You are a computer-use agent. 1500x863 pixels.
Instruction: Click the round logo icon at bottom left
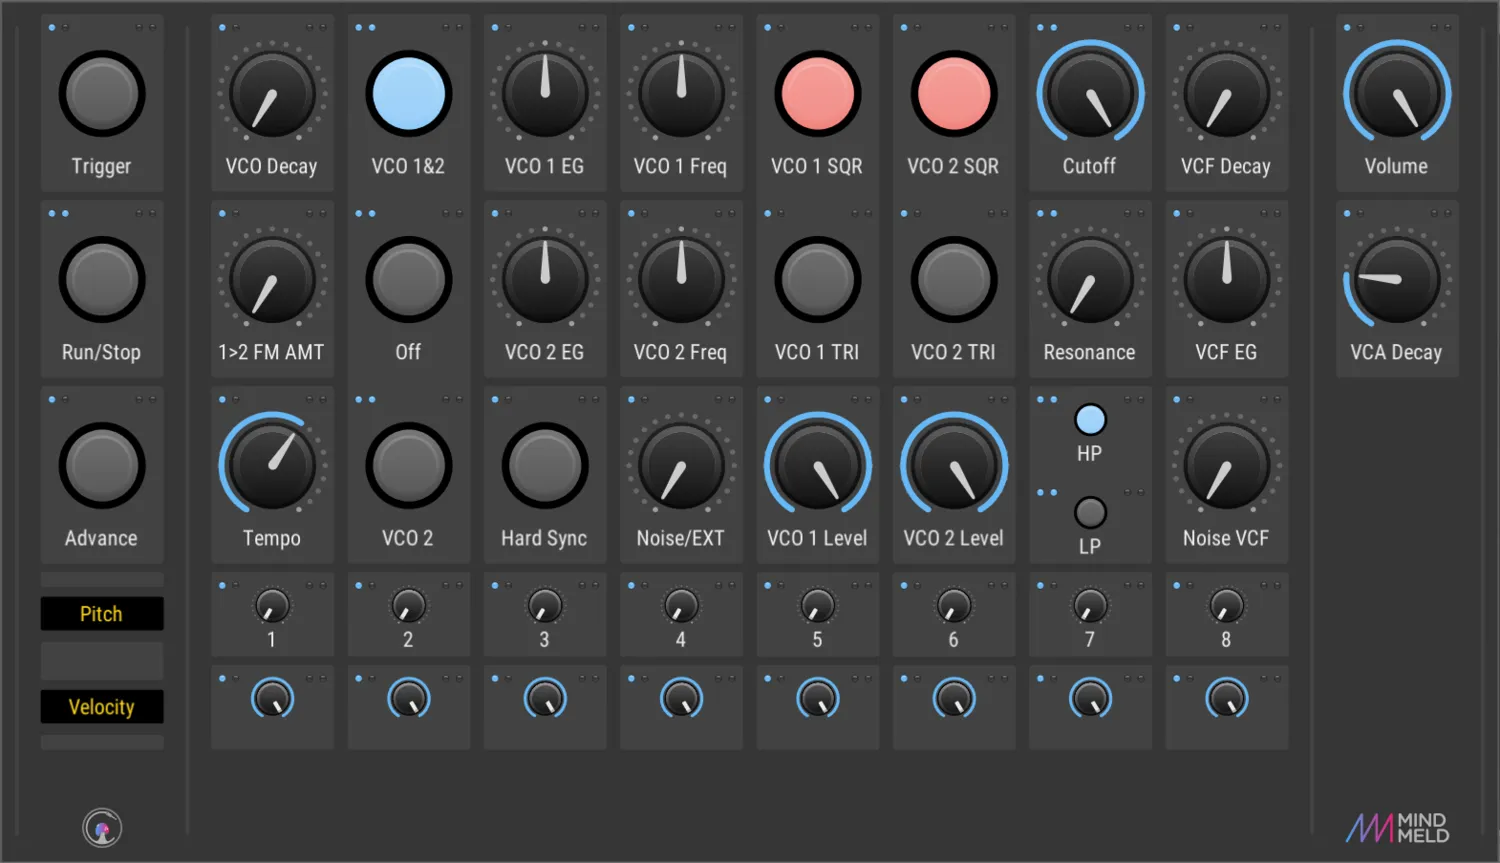(102, 828)
